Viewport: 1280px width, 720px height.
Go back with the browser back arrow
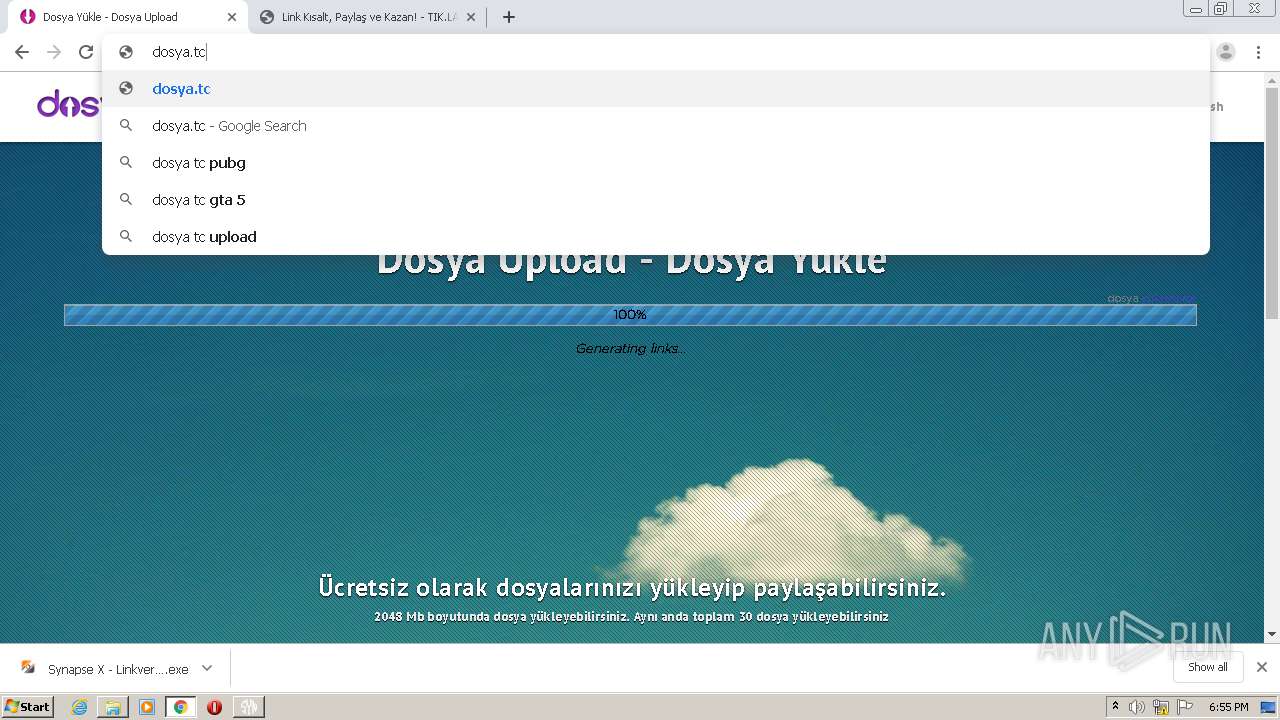22,52
